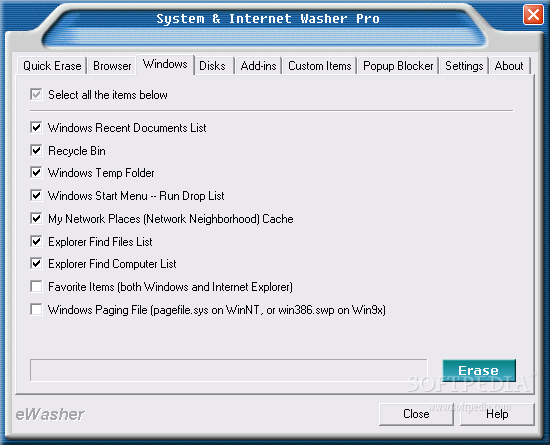
Task: Uncheck Windows Recent Documents List
Action: 36,127
